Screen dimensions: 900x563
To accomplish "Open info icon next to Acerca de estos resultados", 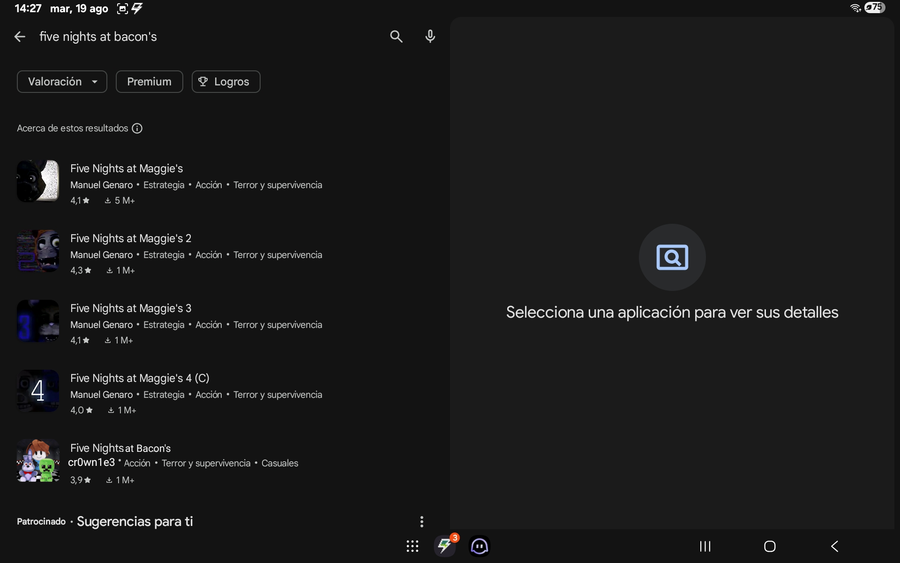I will [137, 128].
